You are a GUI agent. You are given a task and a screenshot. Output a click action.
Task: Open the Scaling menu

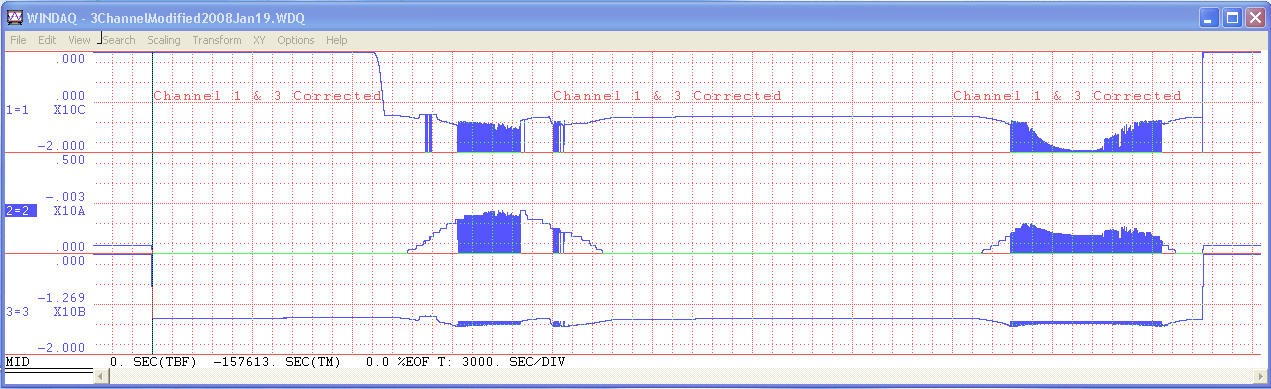[x=163, y=40]
